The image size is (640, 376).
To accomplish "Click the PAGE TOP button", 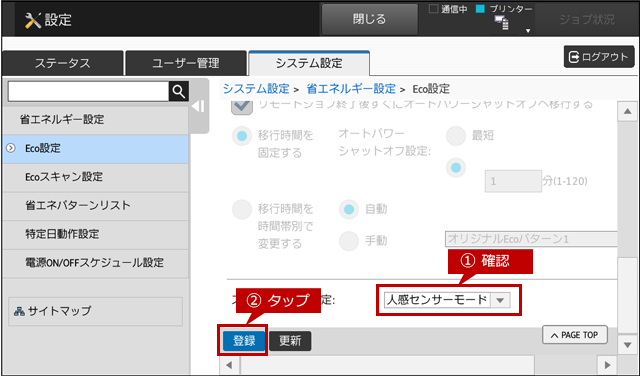I will 575,335.
